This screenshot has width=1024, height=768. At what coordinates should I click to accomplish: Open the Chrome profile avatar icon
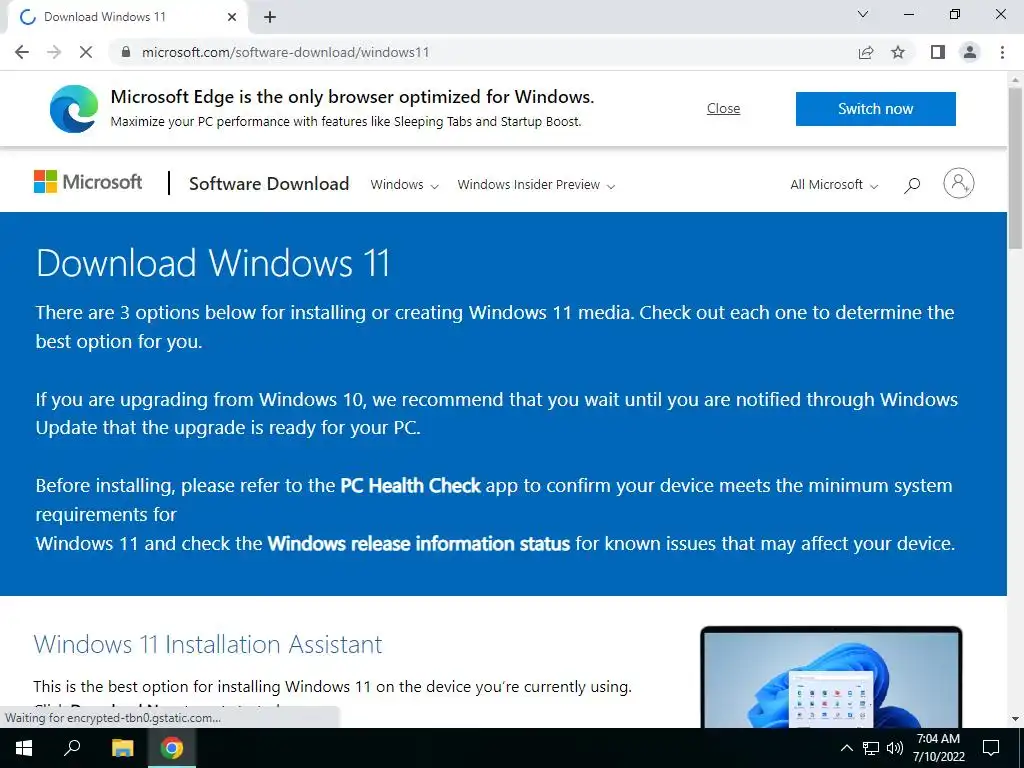[x=970, y=52]
